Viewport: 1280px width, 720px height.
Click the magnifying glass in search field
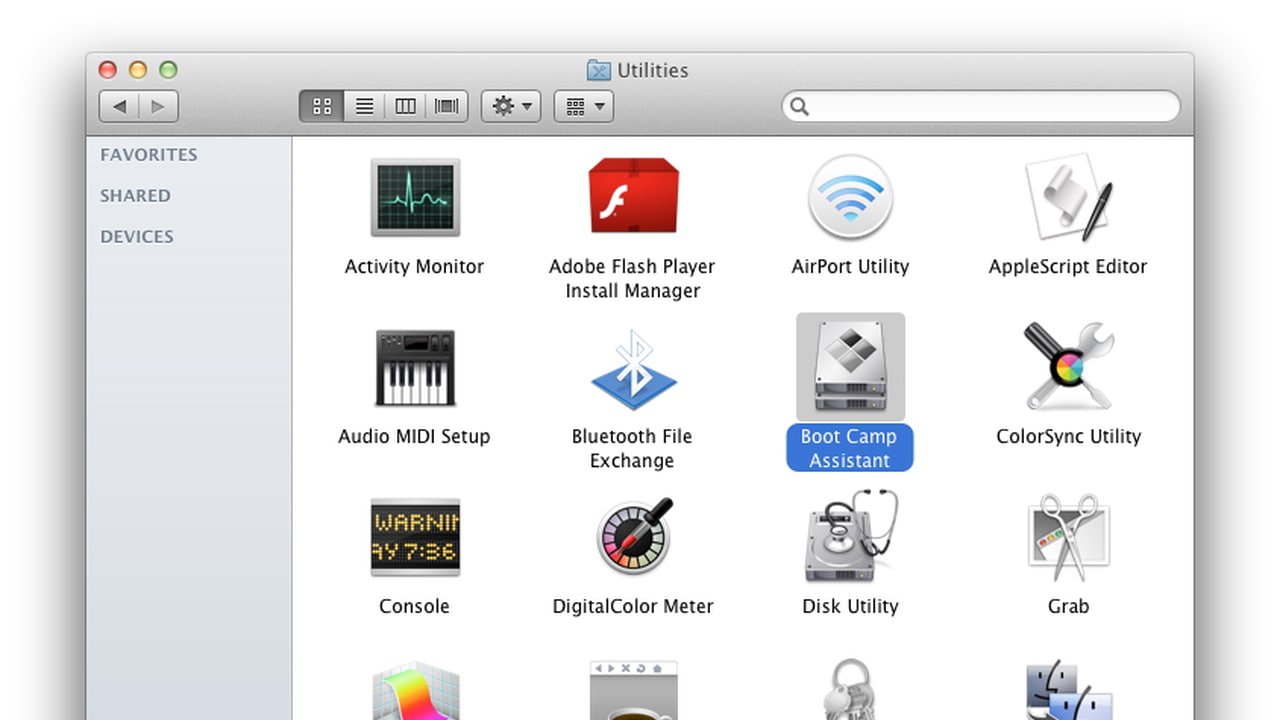coord(800,106)
